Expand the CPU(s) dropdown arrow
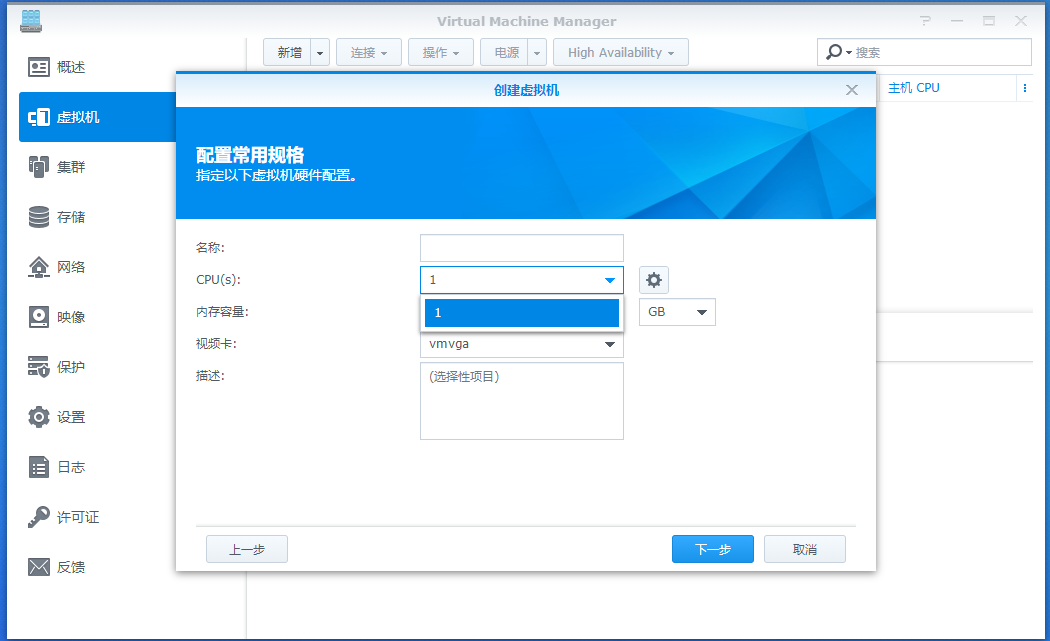Viewport: 1050px width, 641px height. click(x=609, y=281)
